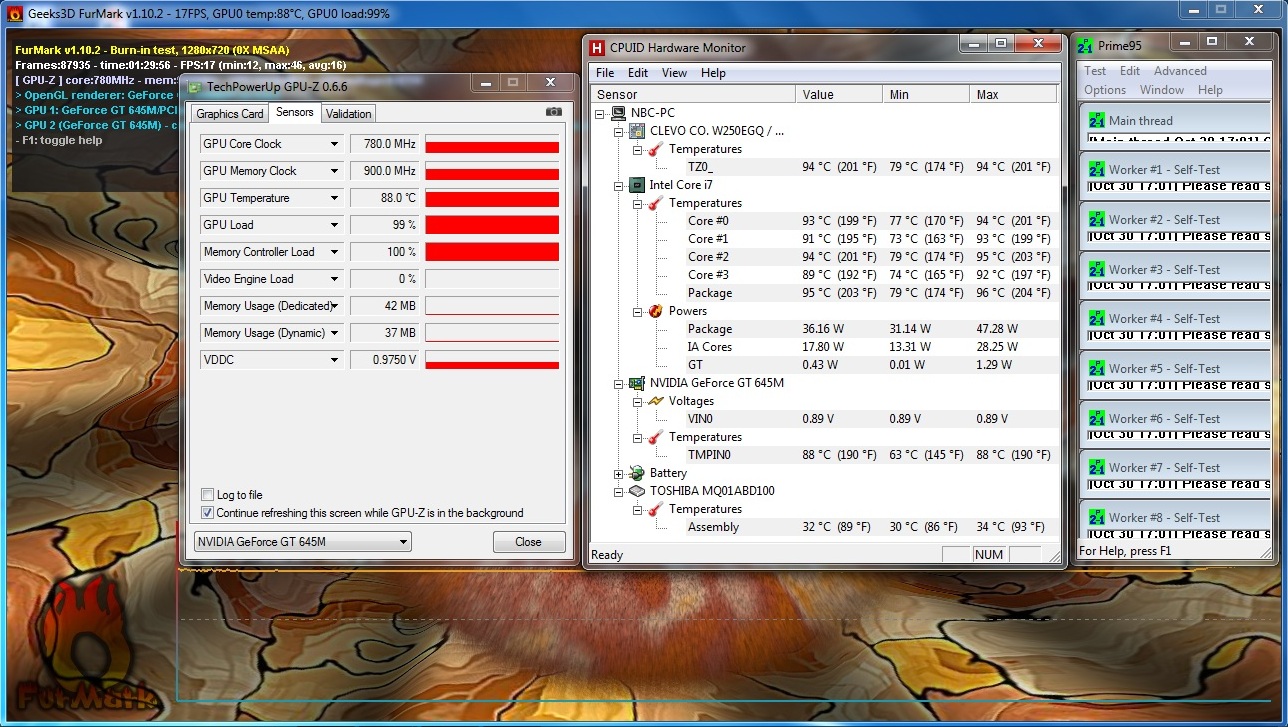
Task: Click the hard drive icon beside TOSHIBA MQ01ABD100
Action: coord(636,491)
